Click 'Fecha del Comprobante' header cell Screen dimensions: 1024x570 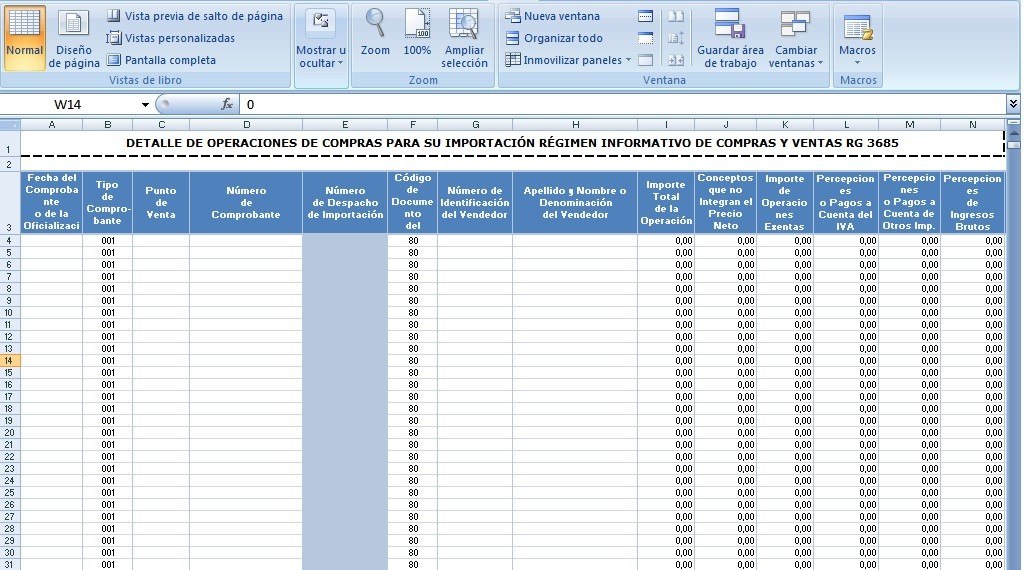(x=52, y=202)
